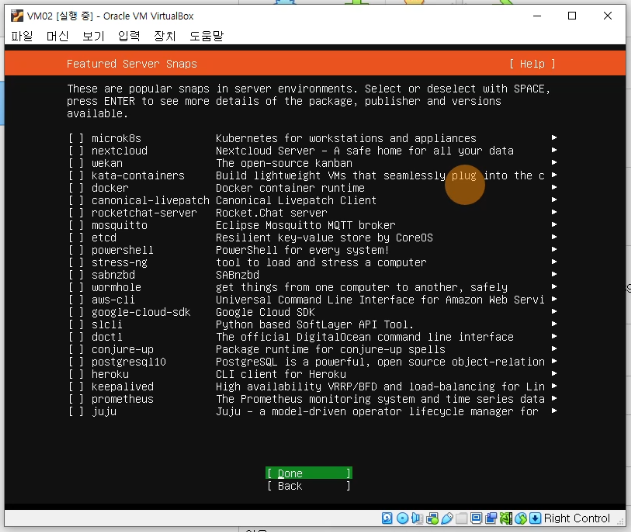The height and width of the screenshot is (532, 631).
Task: Expand details arrow on the keepalived row
Action: click(x=554, y=386)
